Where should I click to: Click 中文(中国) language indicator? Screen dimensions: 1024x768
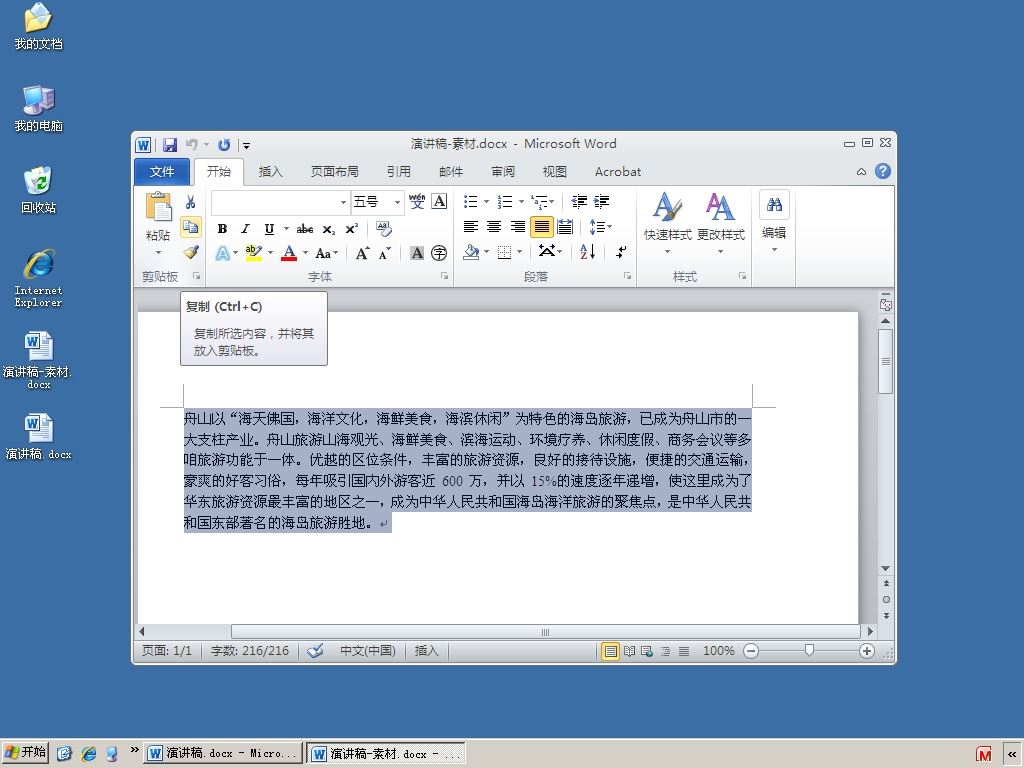tap(368, 651)
